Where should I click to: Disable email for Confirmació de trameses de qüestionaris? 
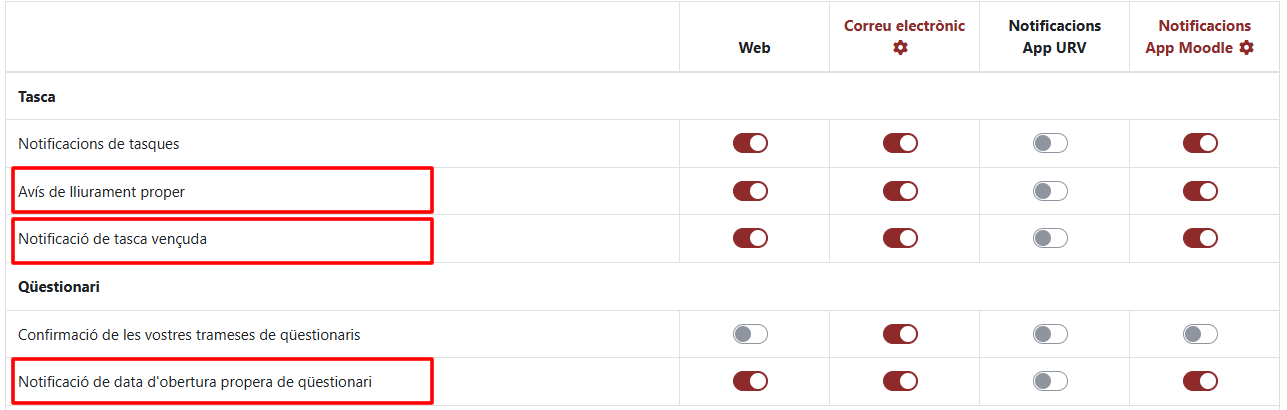(900, 334)
